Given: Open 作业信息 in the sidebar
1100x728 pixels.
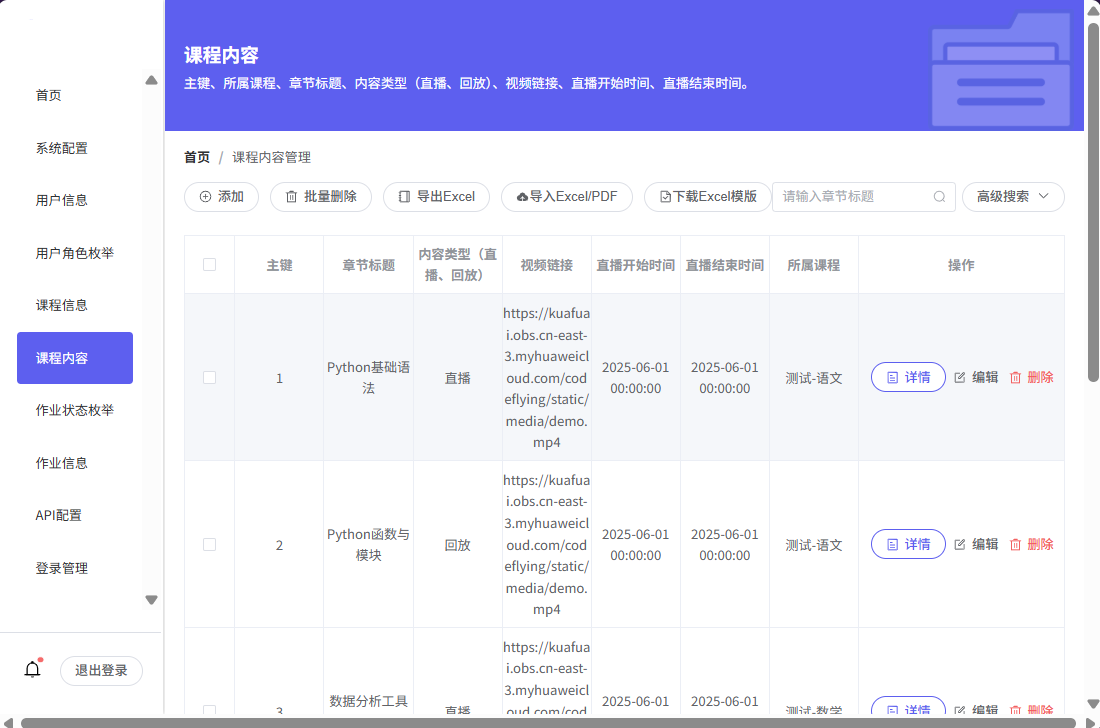Looking at the screenshot, I should click(x=62, y=463).
